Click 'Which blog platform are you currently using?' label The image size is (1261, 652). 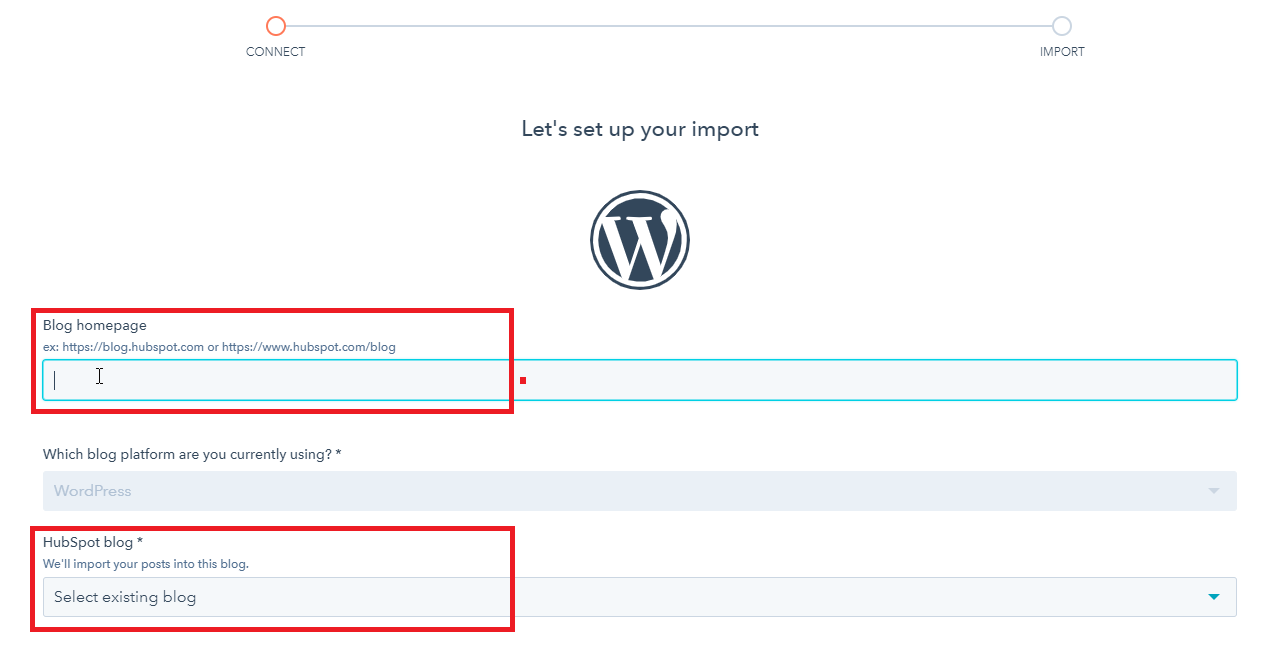192,454
